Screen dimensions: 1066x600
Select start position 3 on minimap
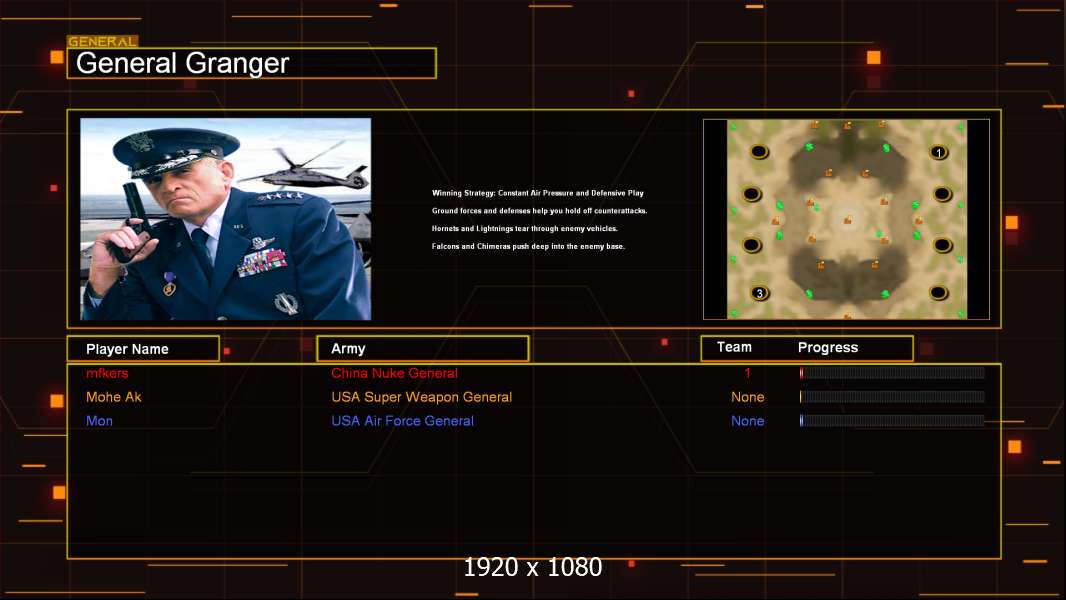tap(759, 293)
